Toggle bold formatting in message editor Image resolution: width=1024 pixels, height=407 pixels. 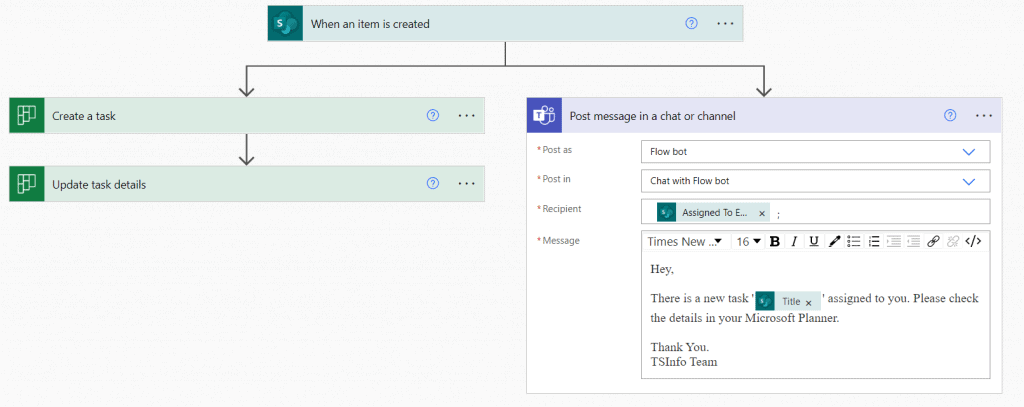click(775, 241)
